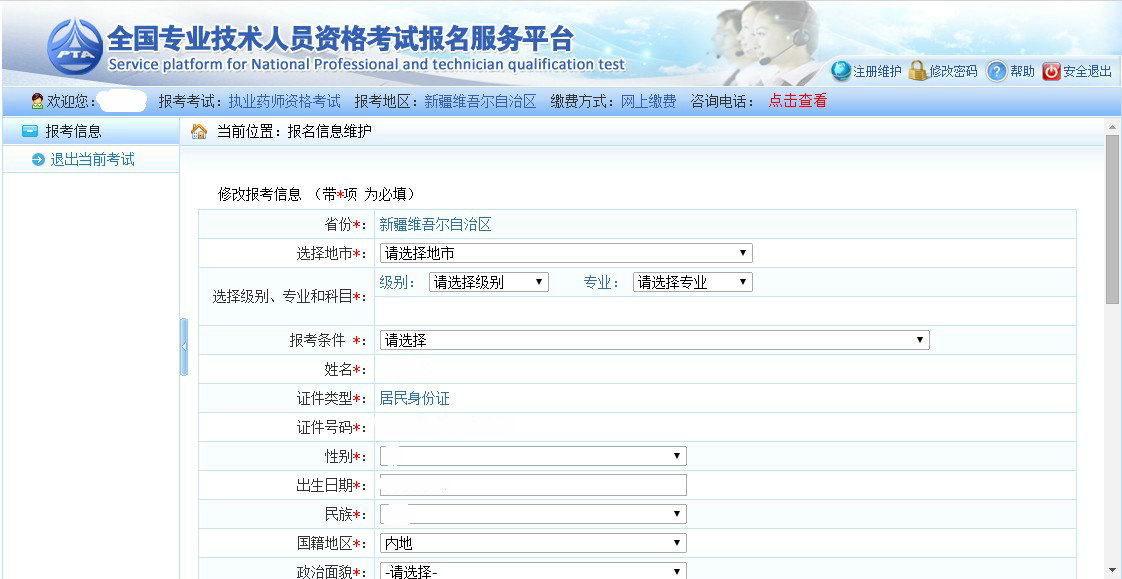The width and height of the screenshot is (1122, 579).
Task: Expand the 级别 dropdown list
Action: pos(540,281)
